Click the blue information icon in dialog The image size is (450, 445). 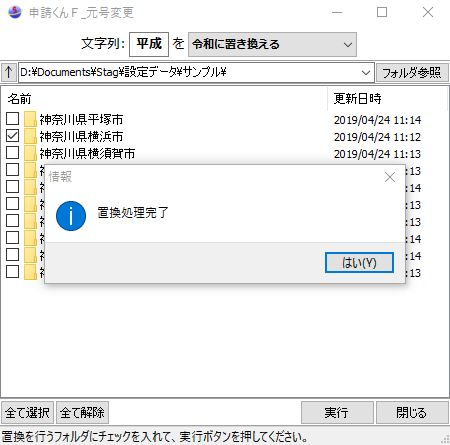click(71, 216)
